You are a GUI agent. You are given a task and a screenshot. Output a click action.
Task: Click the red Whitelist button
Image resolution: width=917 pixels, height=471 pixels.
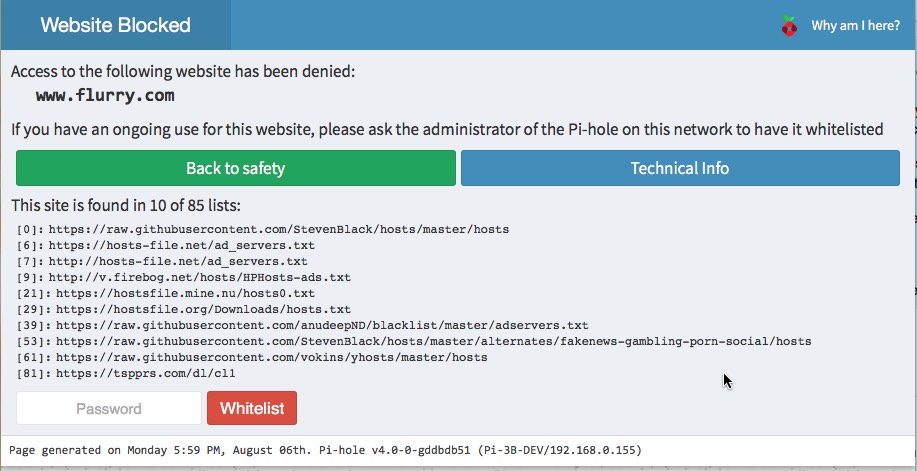tap(252, 408)
